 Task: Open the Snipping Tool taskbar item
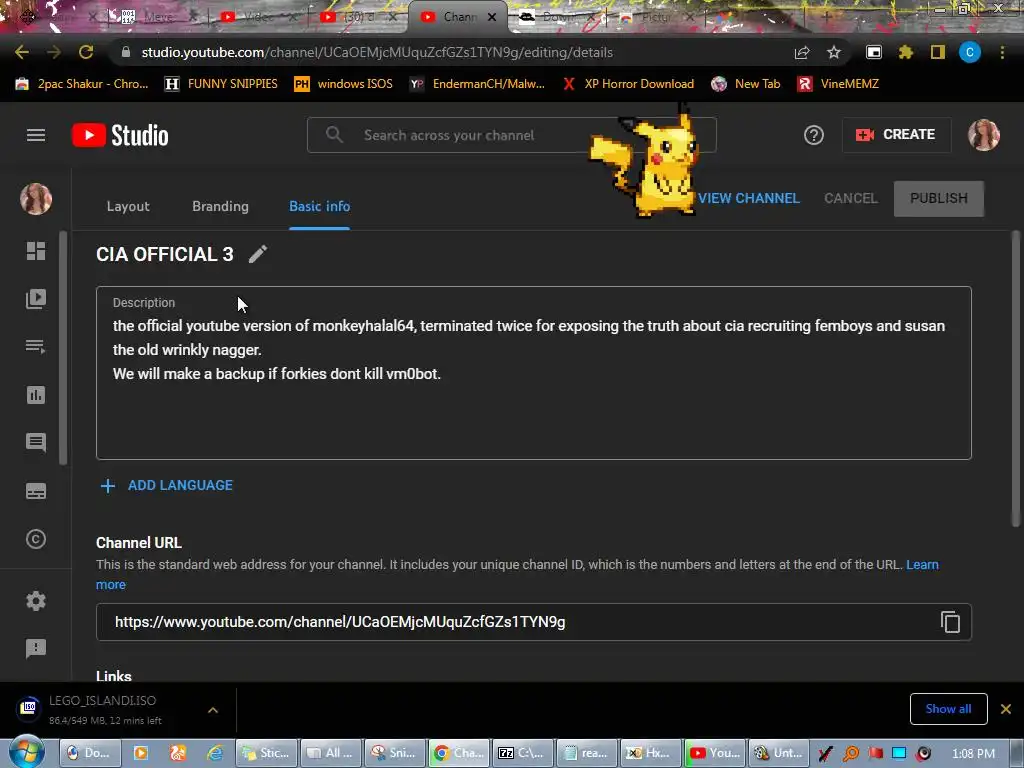tap(395, 753)
